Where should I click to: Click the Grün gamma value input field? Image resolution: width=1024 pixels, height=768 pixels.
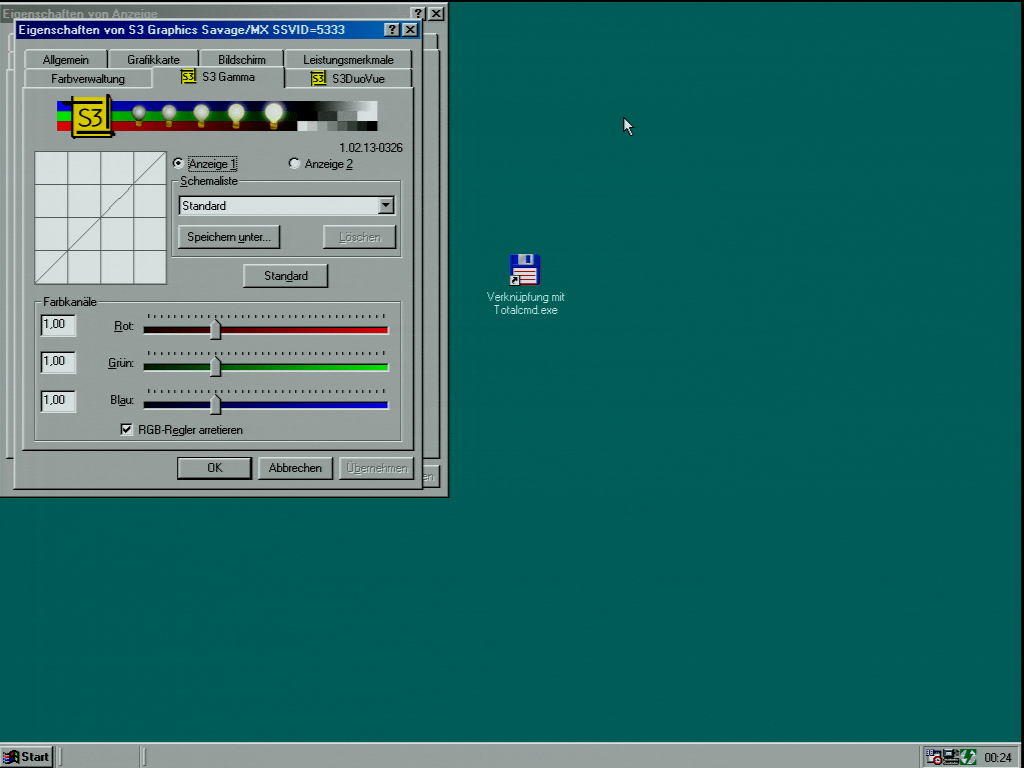click(x=58, y=362)
